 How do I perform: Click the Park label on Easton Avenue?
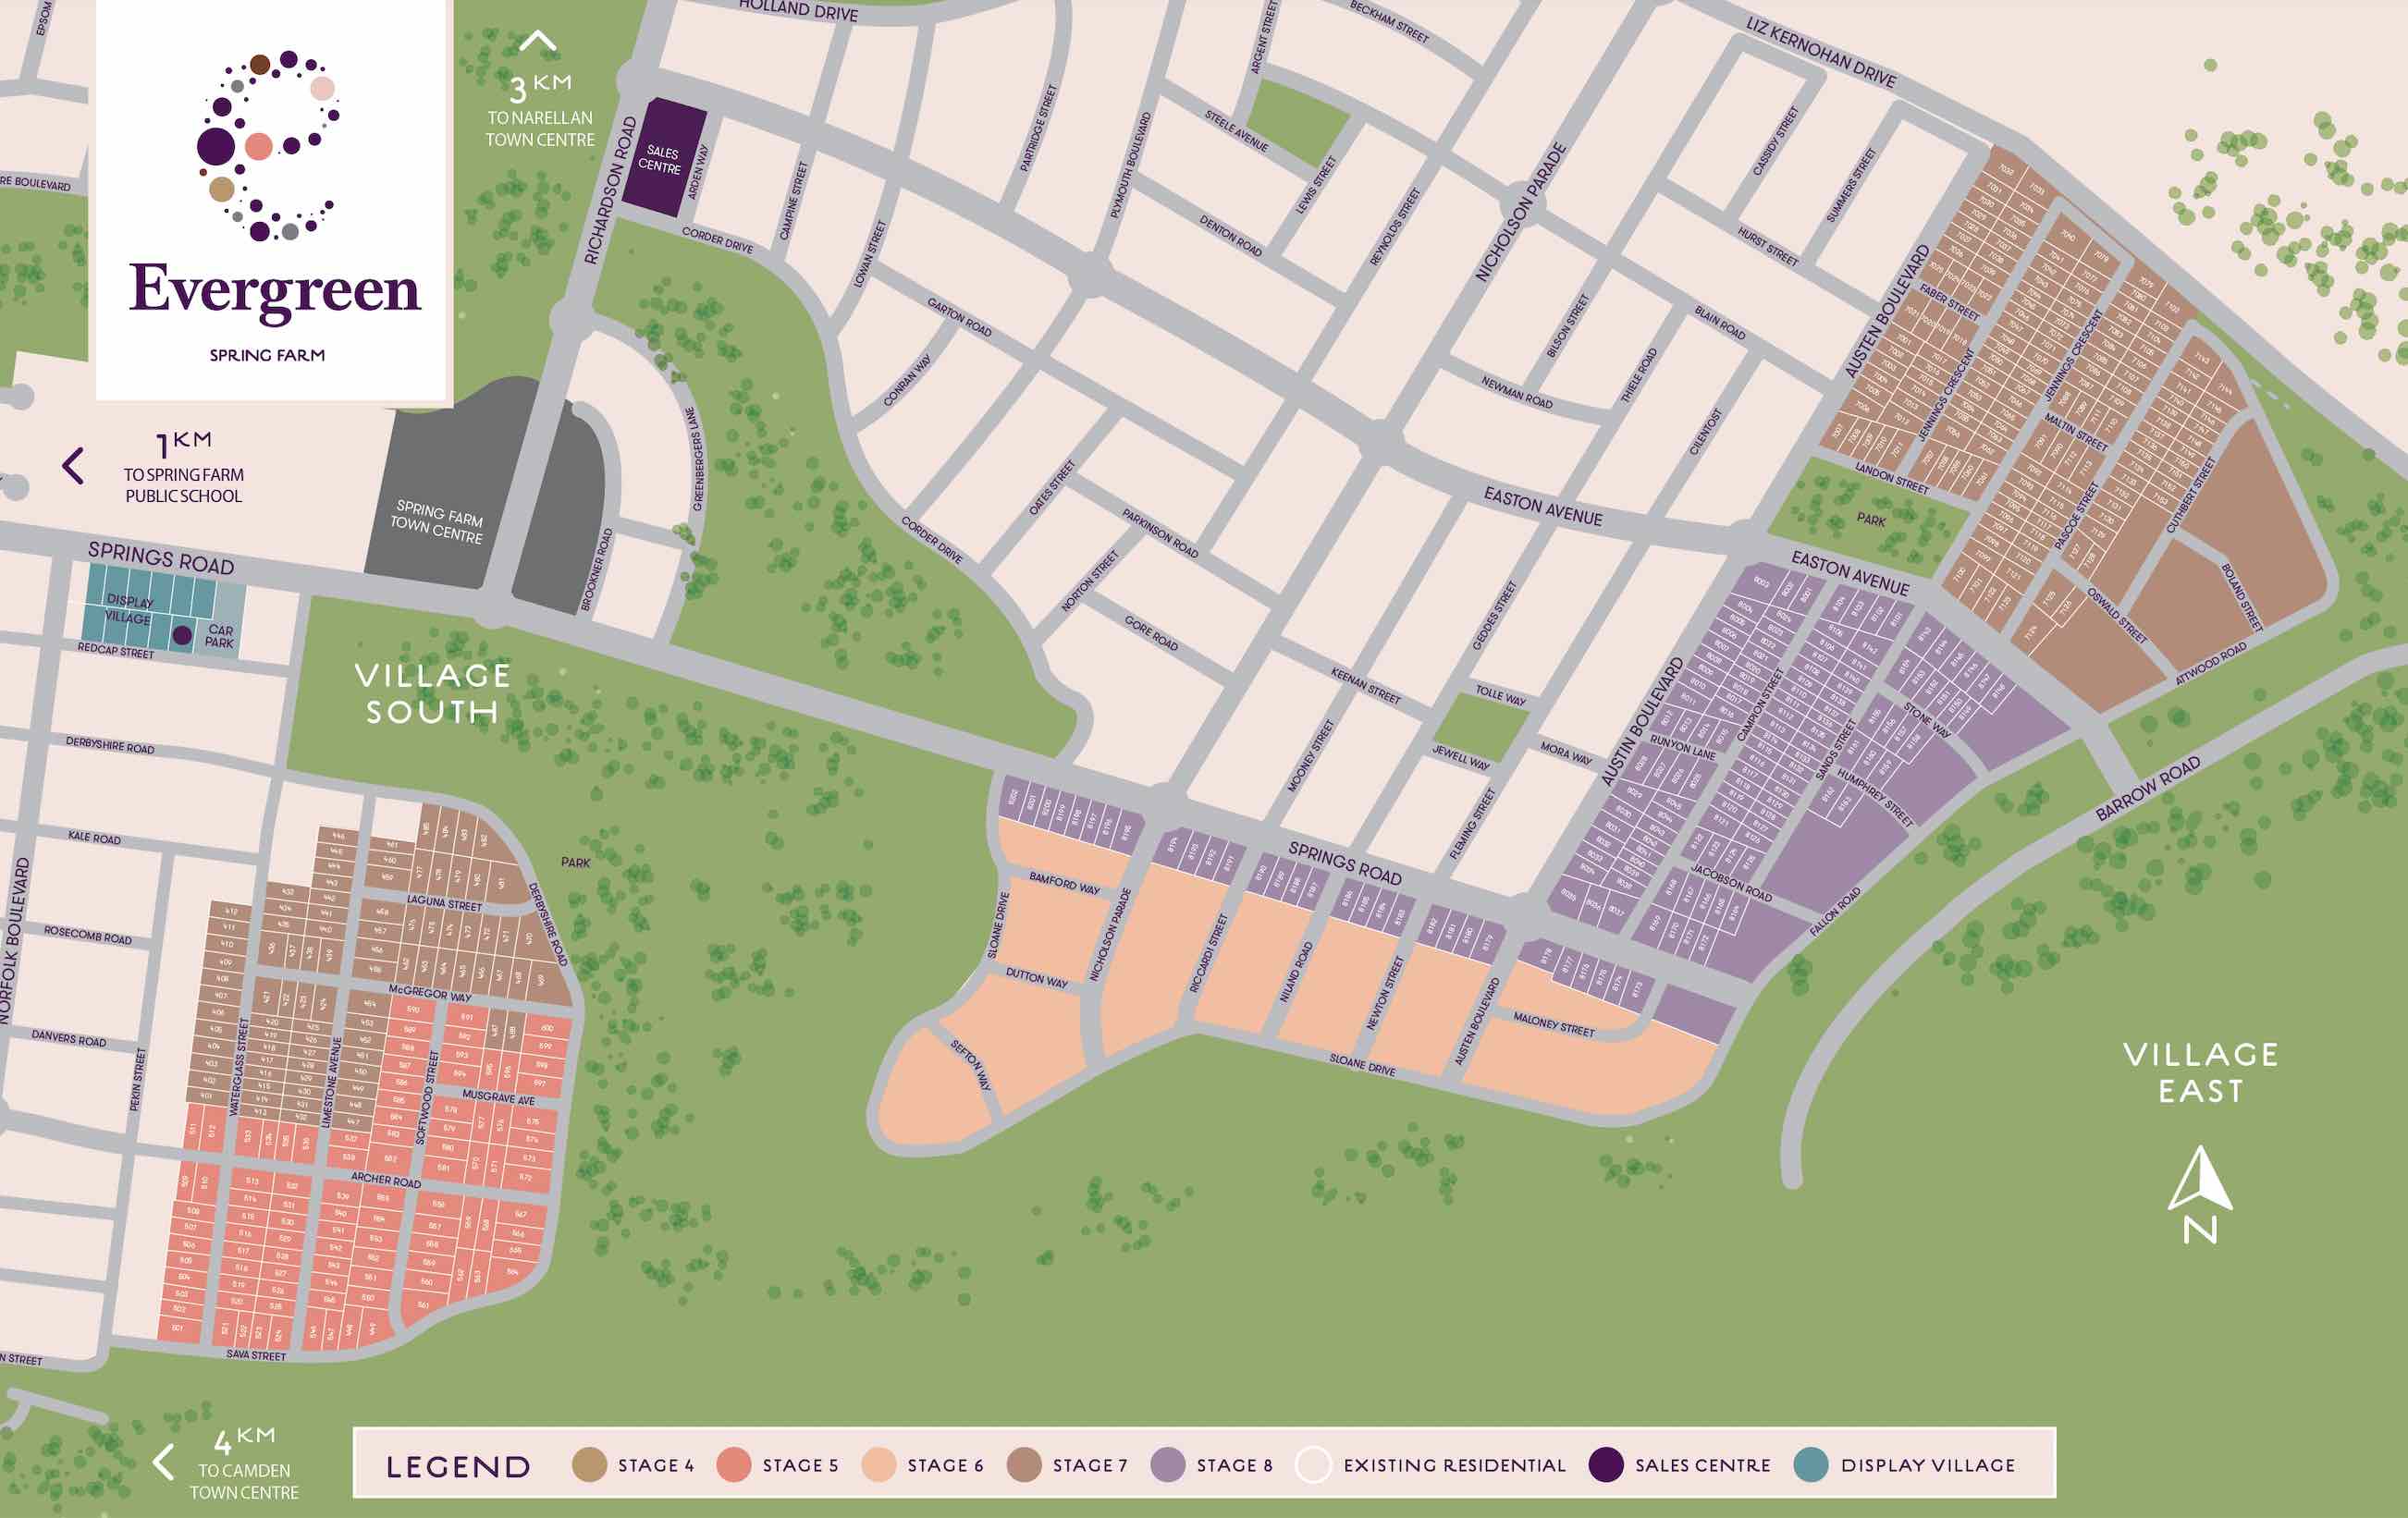(1871, 520)
